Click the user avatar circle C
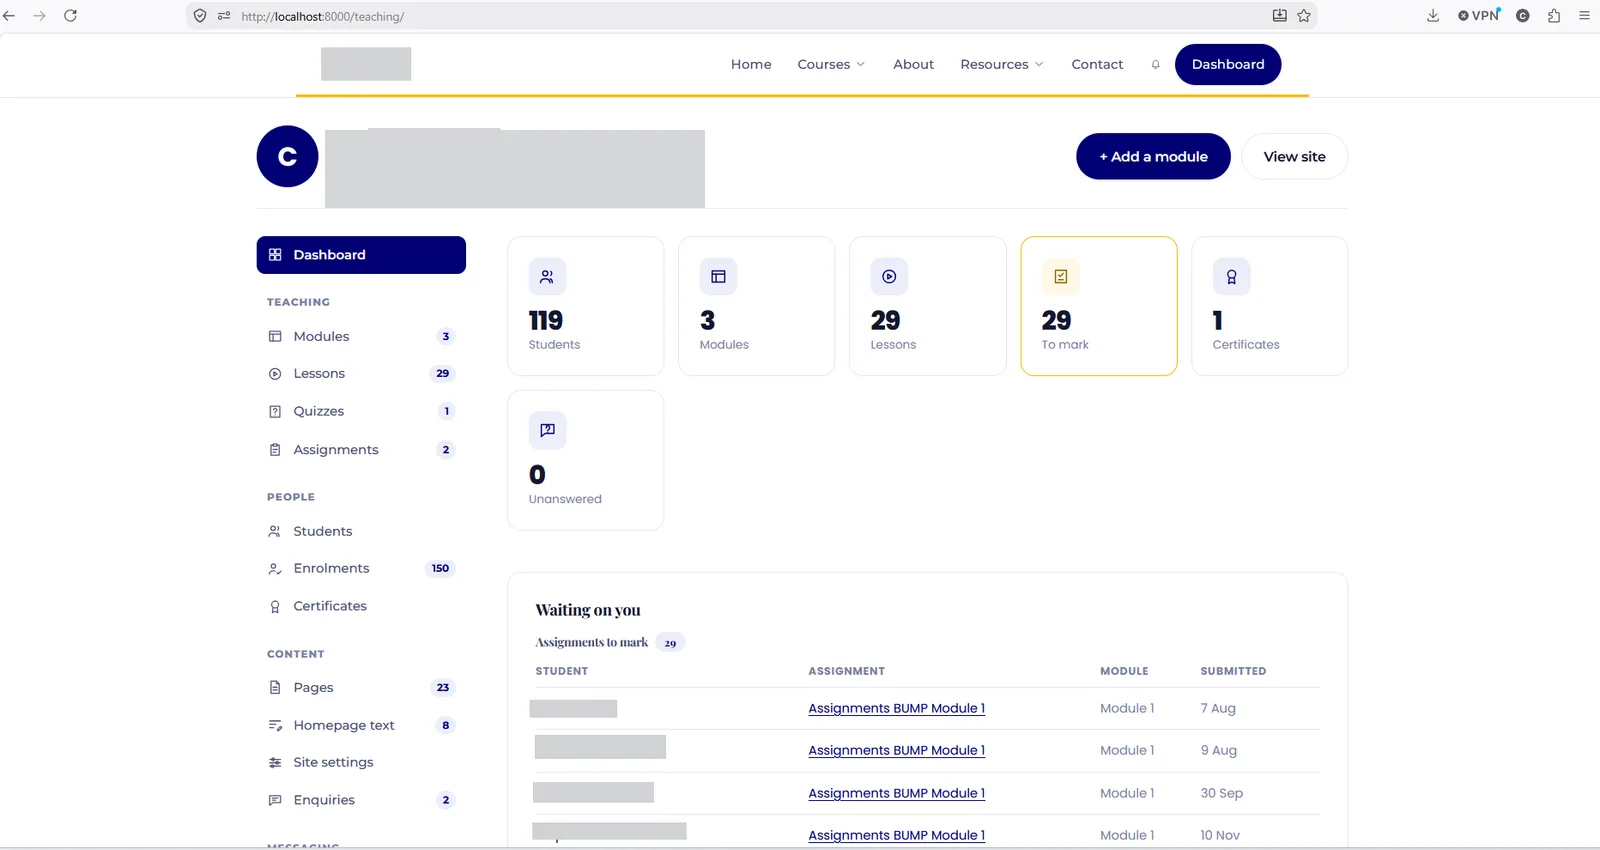This screenshot has width=1600, height=850. [287, 156]
